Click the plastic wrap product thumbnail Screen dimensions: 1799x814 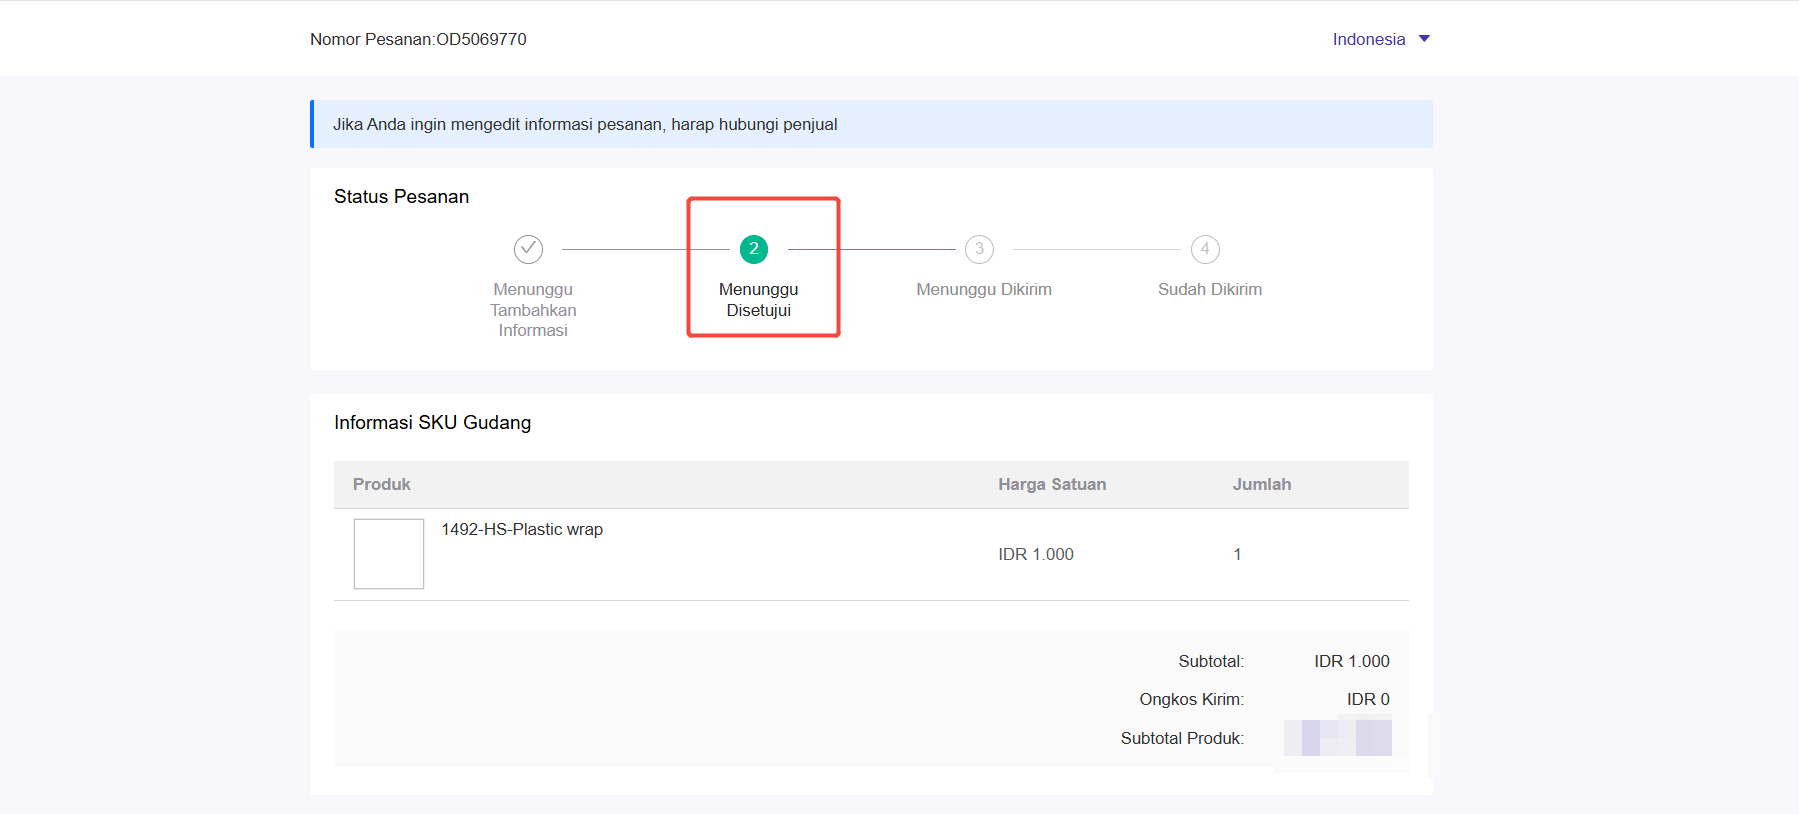(389, 554)
